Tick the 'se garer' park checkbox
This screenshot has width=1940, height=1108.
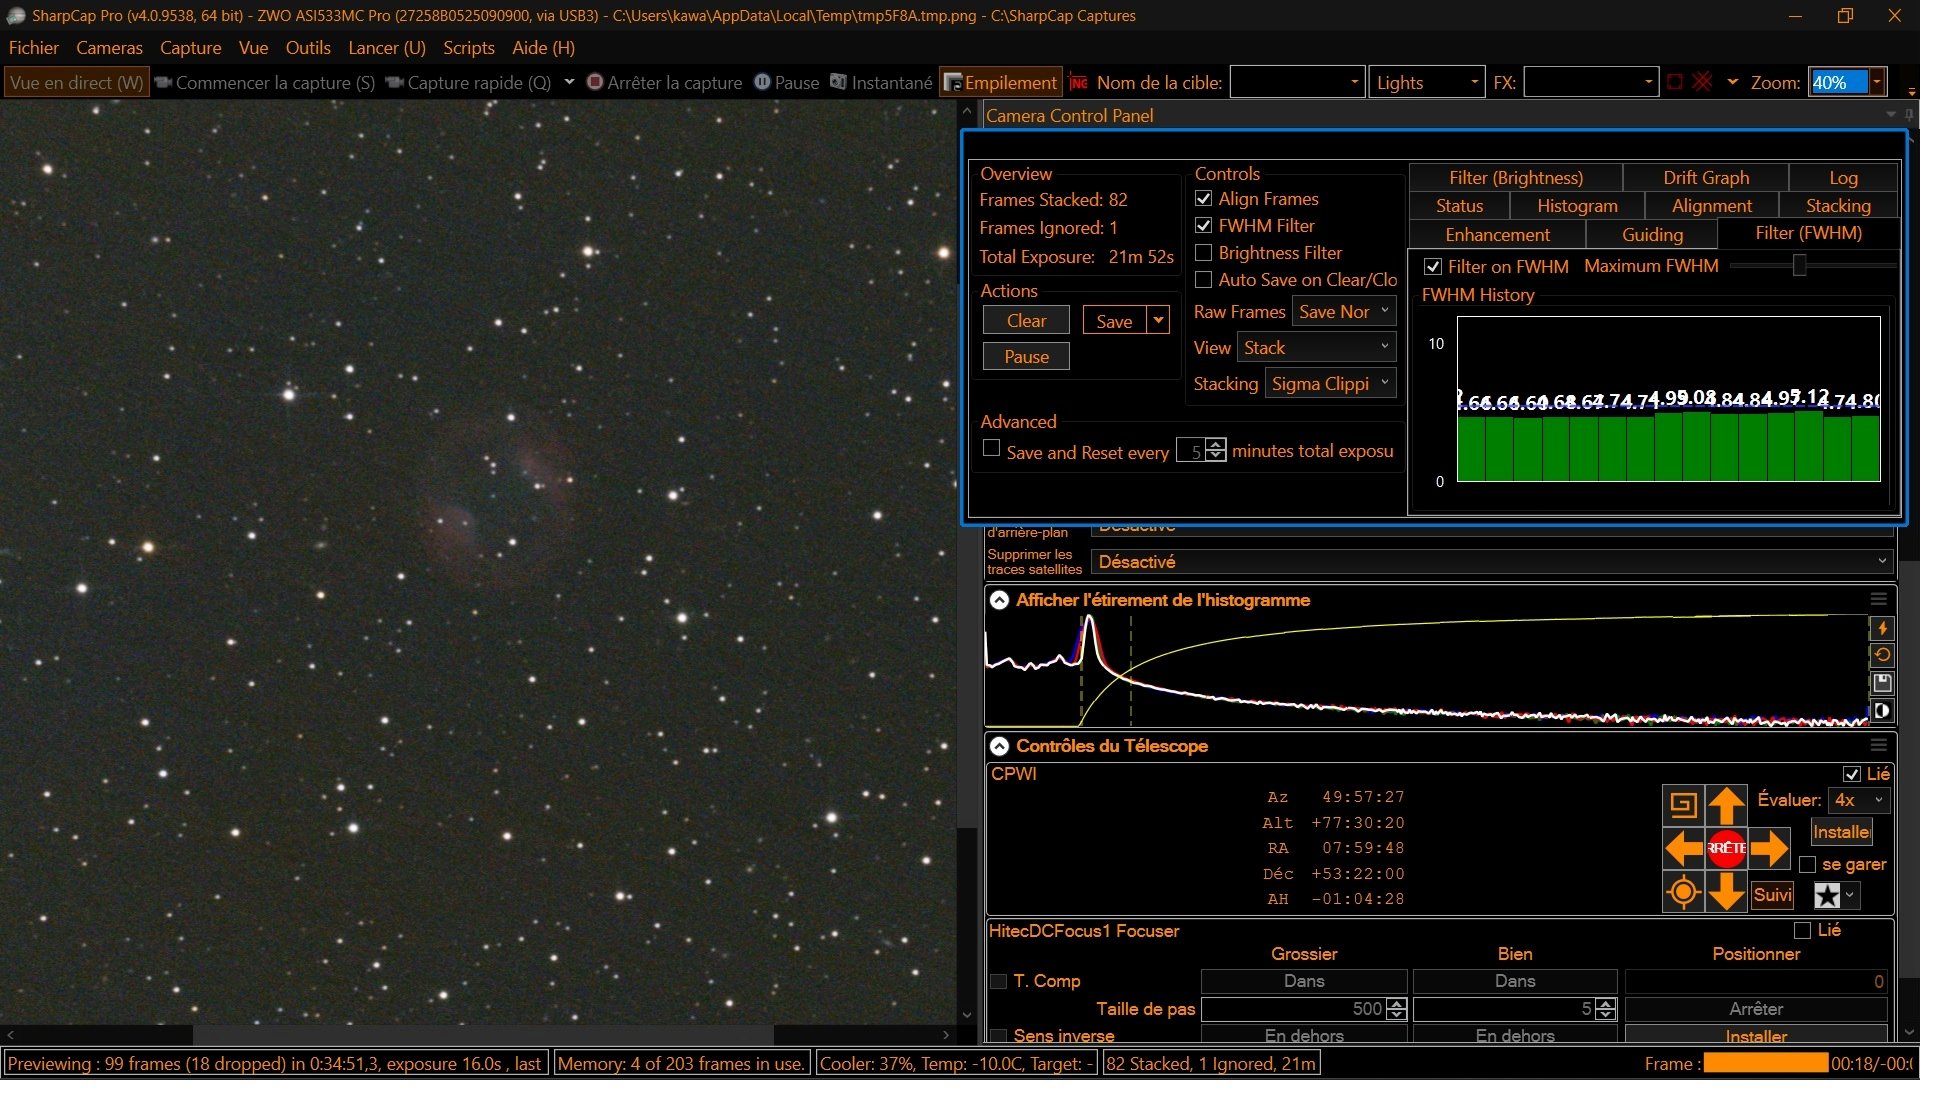pyautogui.click(x=1808, y=864)
